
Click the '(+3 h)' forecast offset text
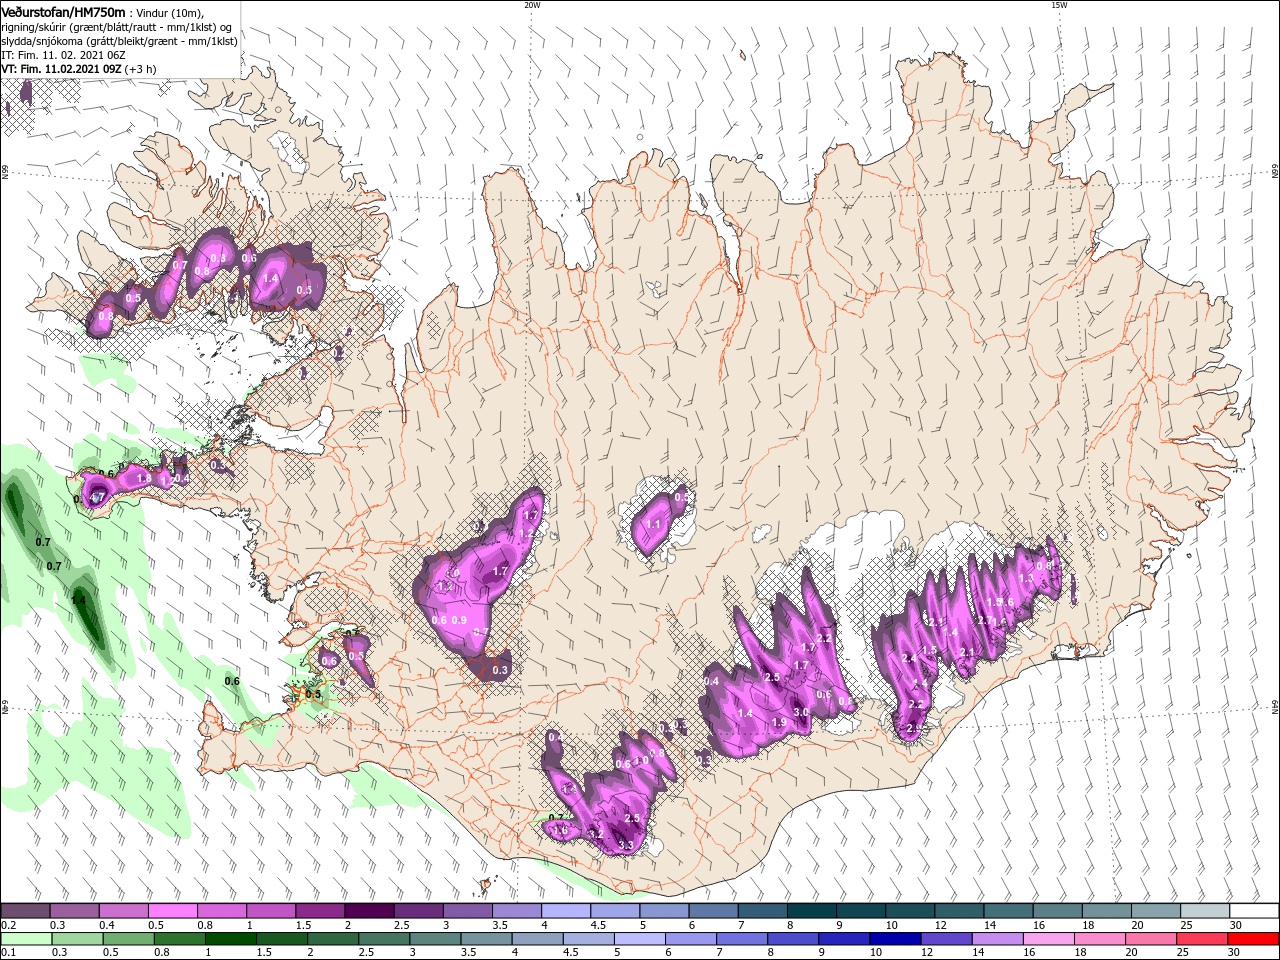[x=141, y=69]
